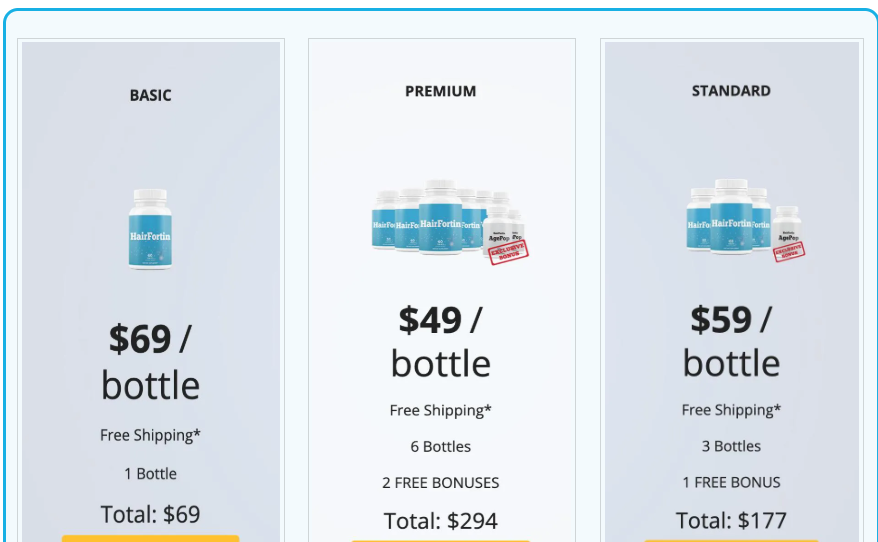Click "Total: $177" in Standard card

[731, 521]
